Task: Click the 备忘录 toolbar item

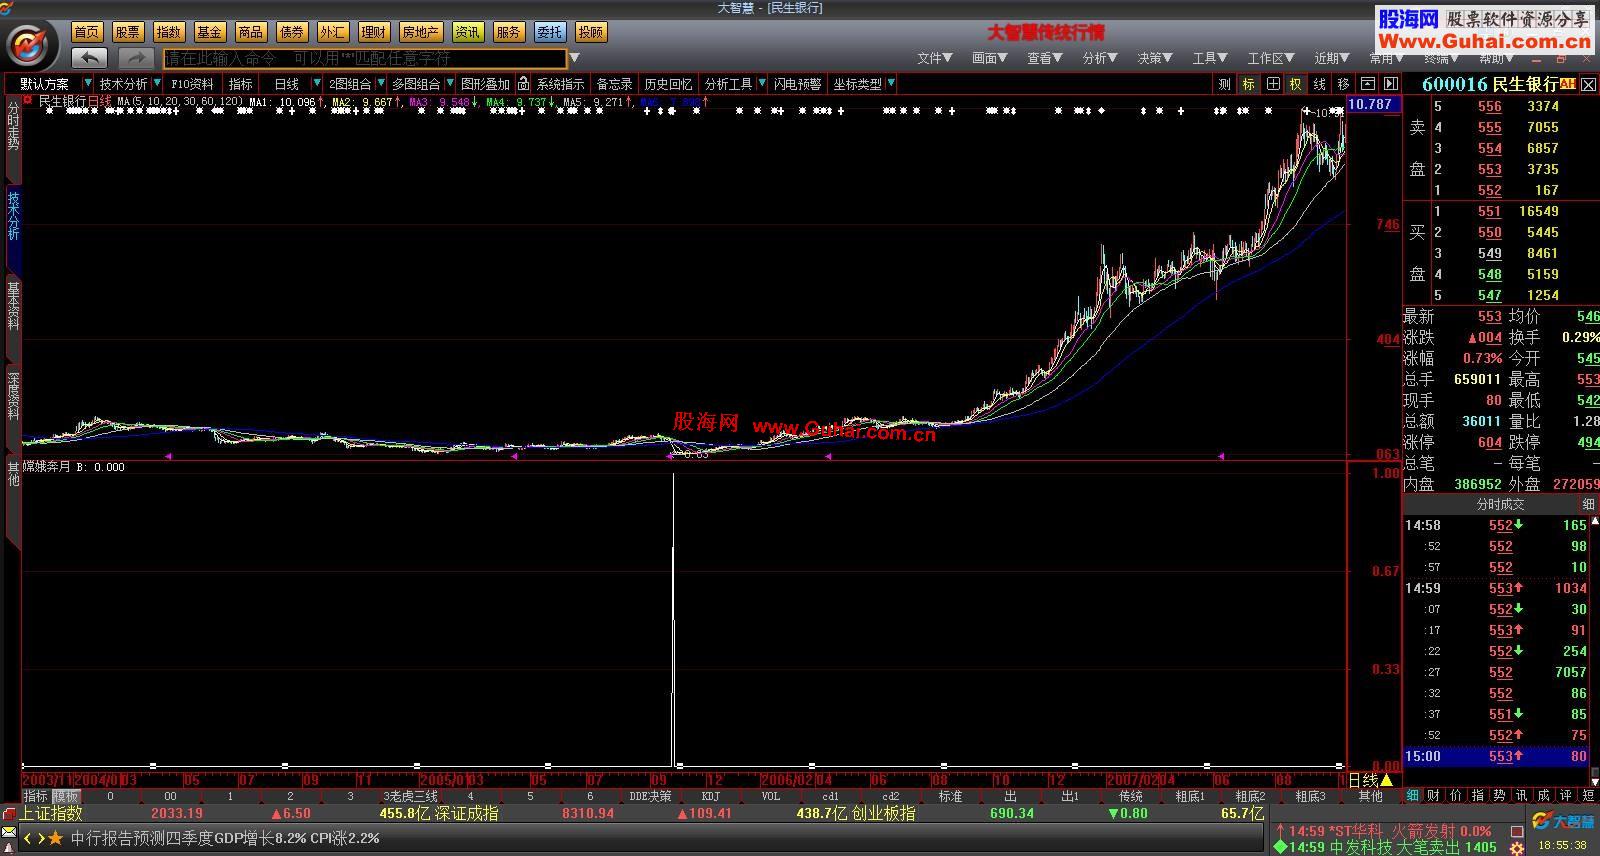Action: pos(614,84)
